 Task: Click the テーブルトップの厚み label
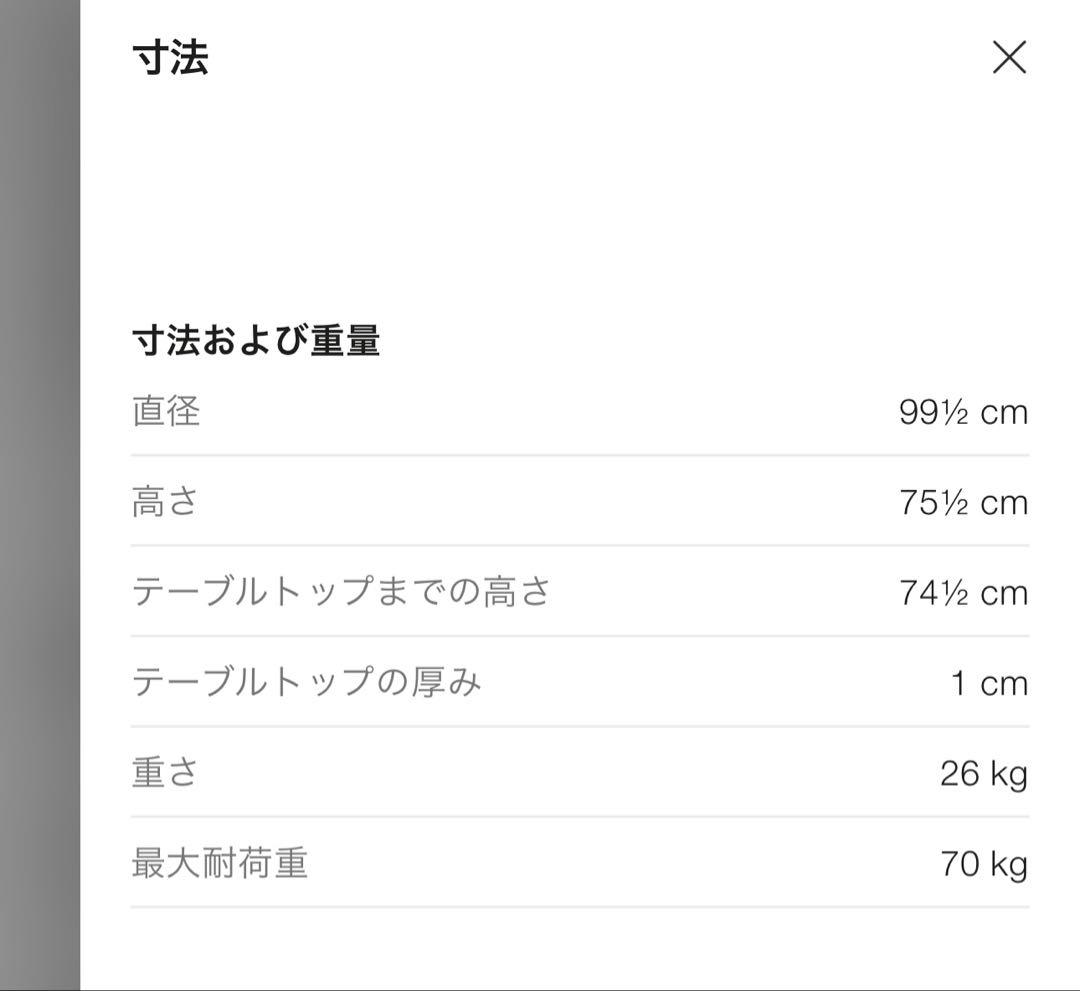point(306,682)
